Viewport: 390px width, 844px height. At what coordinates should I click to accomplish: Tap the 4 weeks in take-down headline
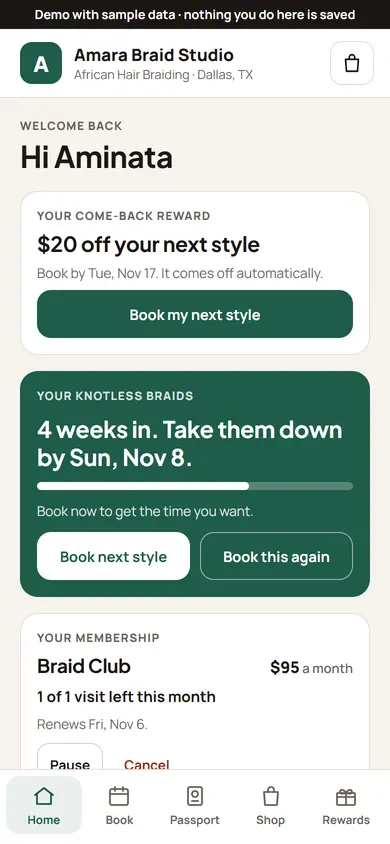pos(189,444)
